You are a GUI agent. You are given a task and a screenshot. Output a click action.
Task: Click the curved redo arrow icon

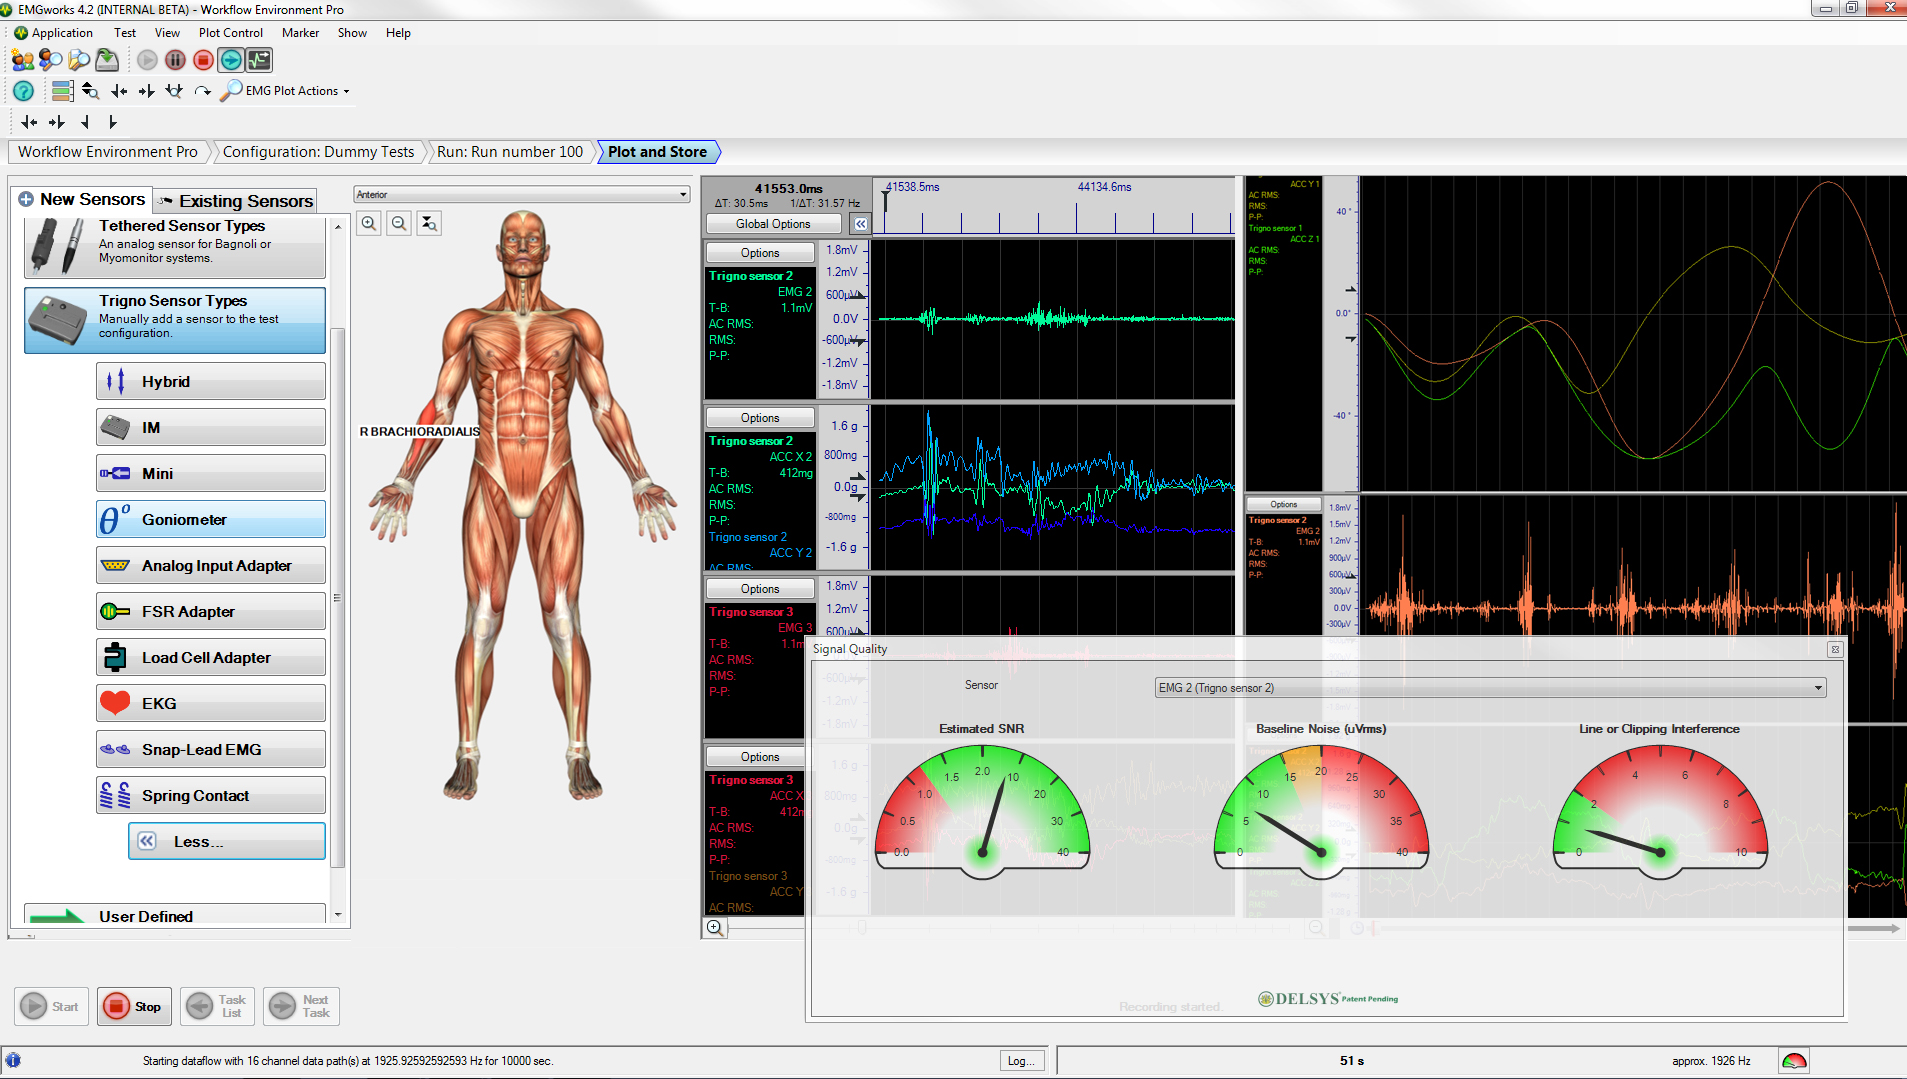point(202,91)
